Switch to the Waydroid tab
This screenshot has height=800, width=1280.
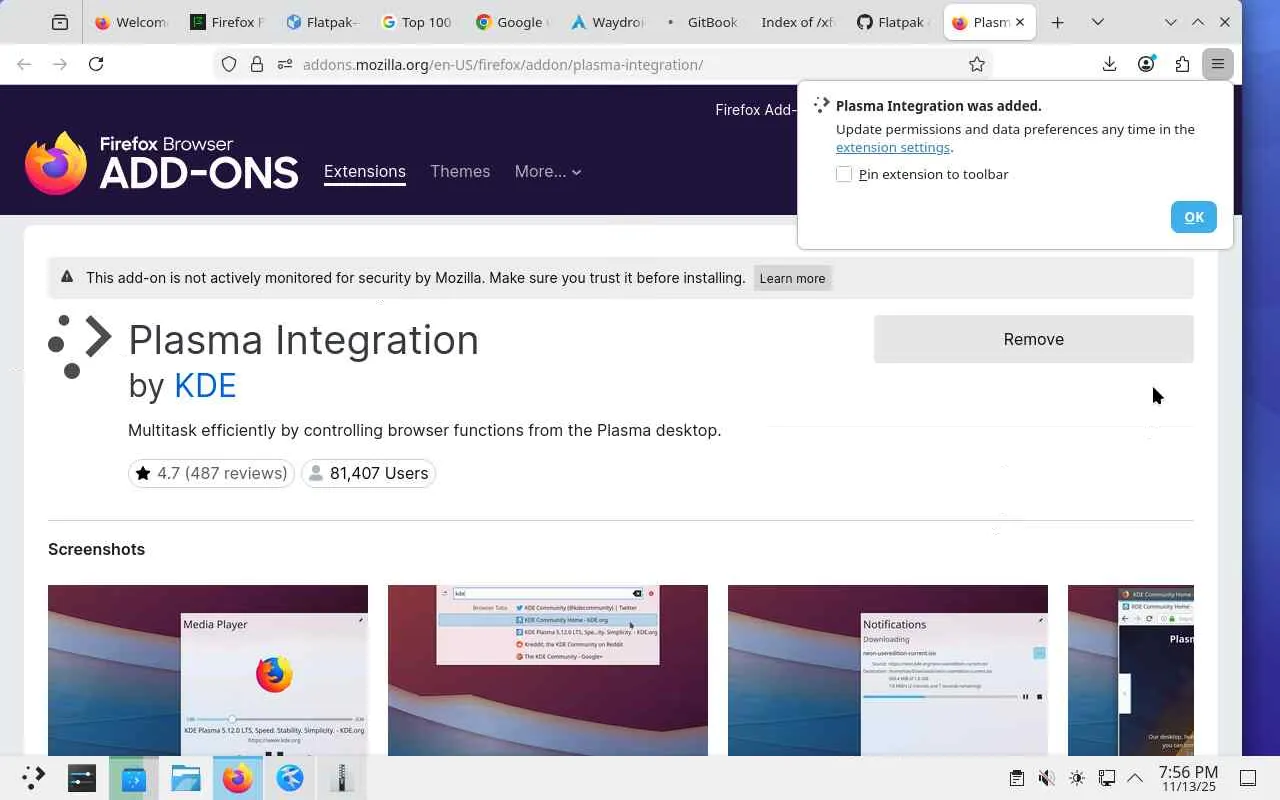[607, 22]
